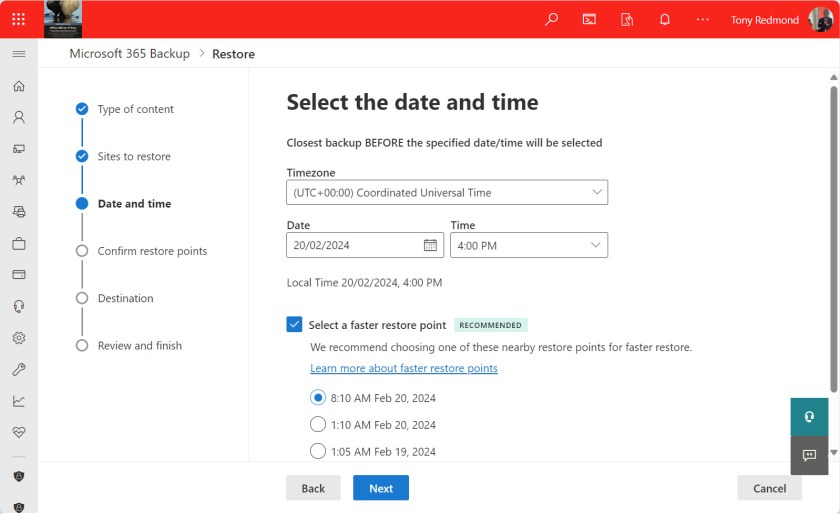840x514 pixels.
Task: Open Teams and groups icon in sidebar
Action: pos(19,180)
